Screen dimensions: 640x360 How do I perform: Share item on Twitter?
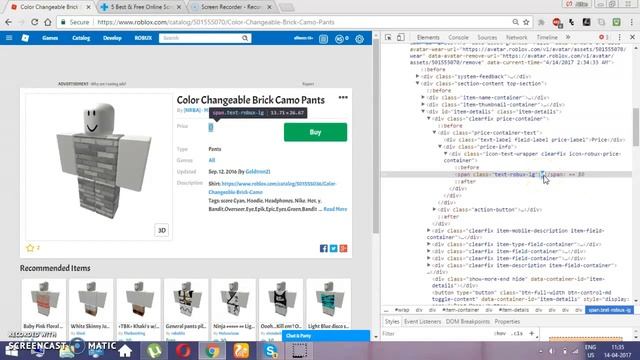click(333, 248)
